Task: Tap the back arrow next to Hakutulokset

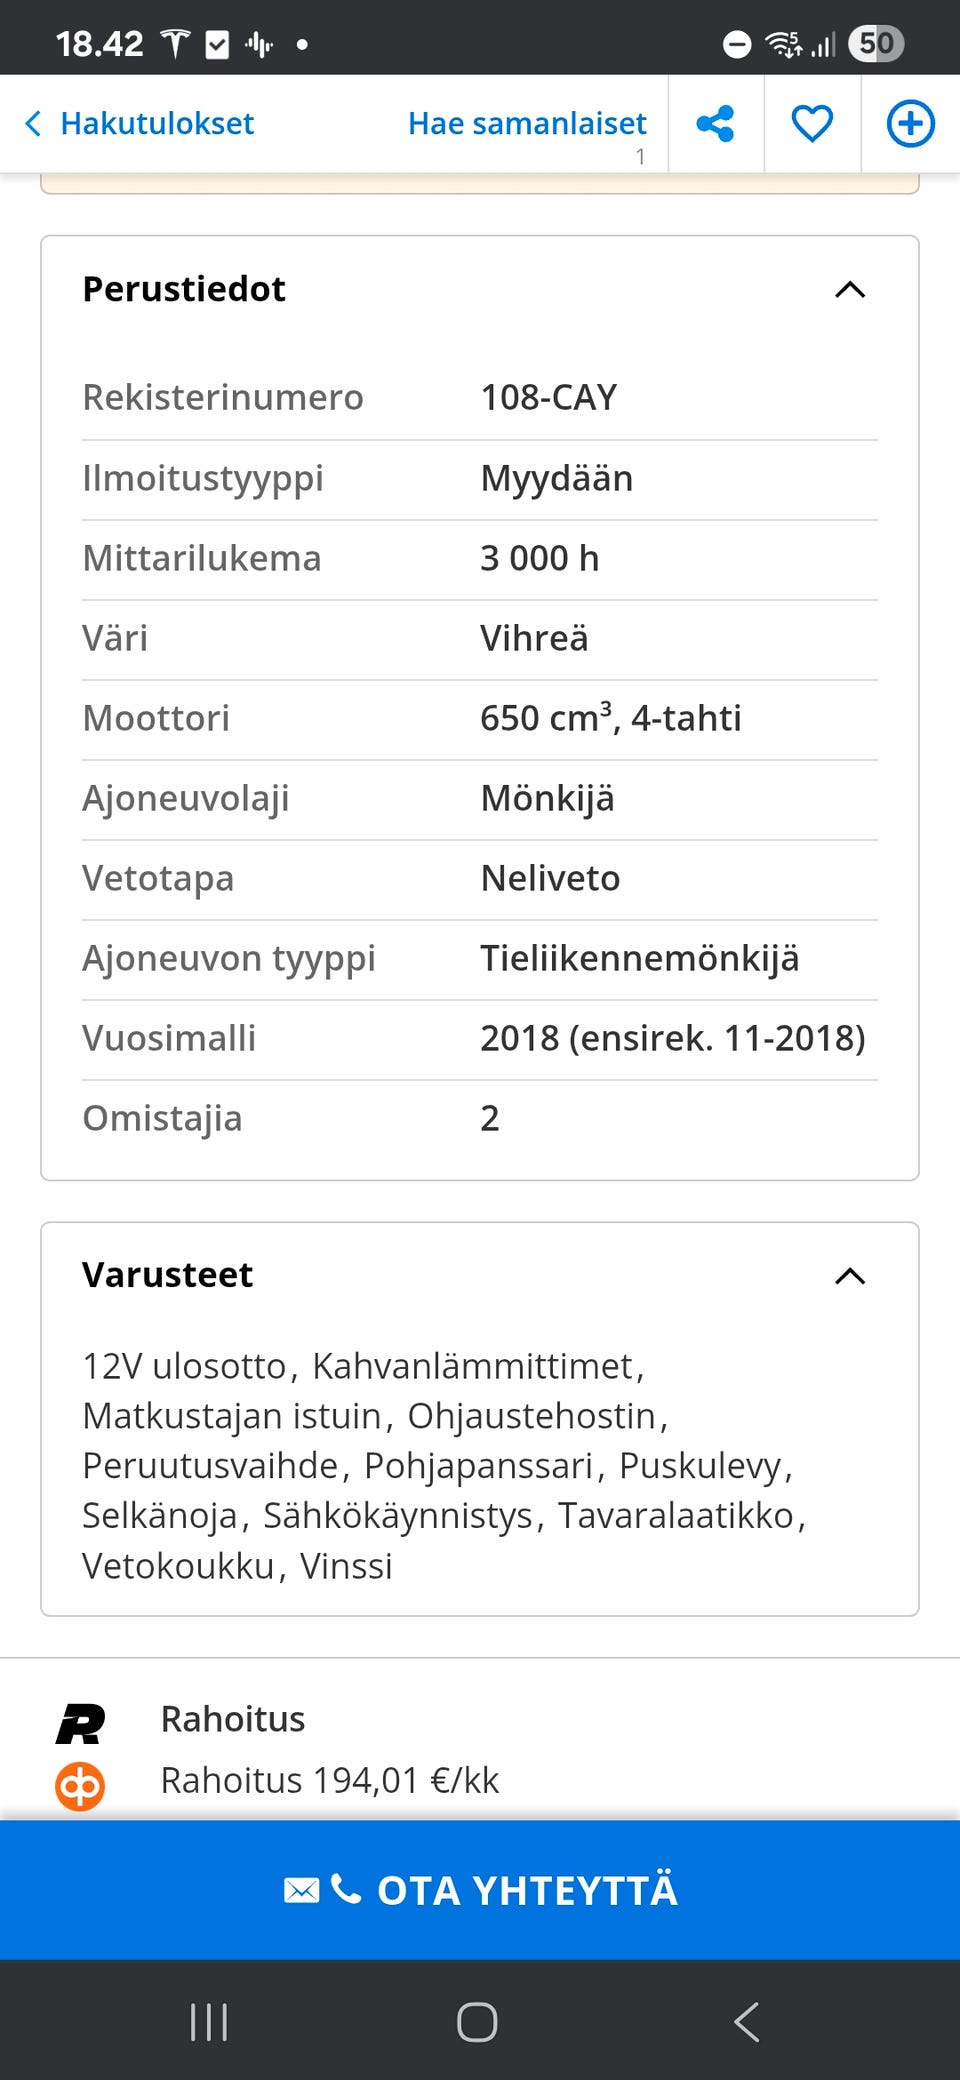Action: (33, 122)
